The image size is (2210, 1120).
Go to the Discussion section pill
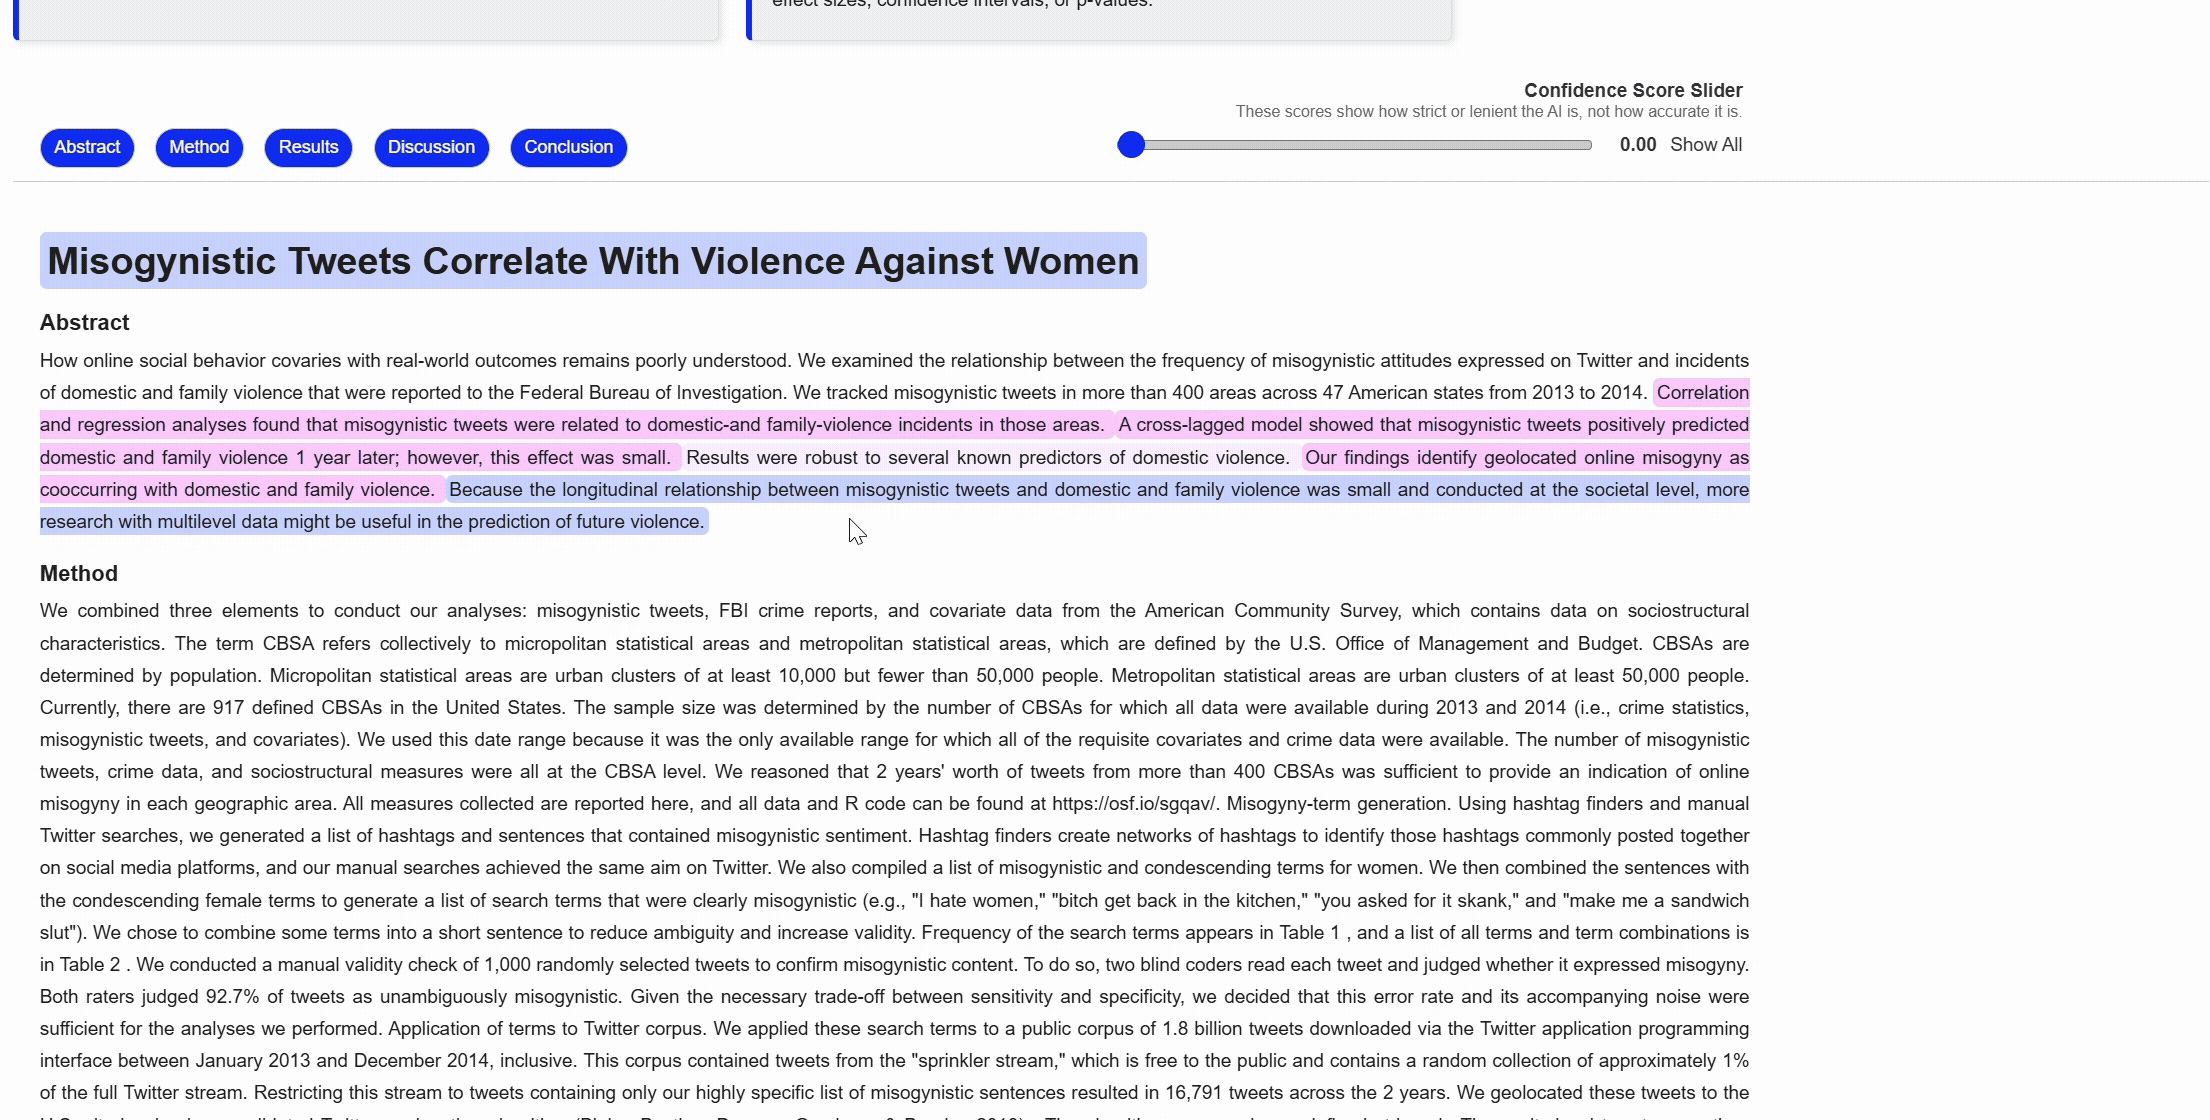[431, 147]
